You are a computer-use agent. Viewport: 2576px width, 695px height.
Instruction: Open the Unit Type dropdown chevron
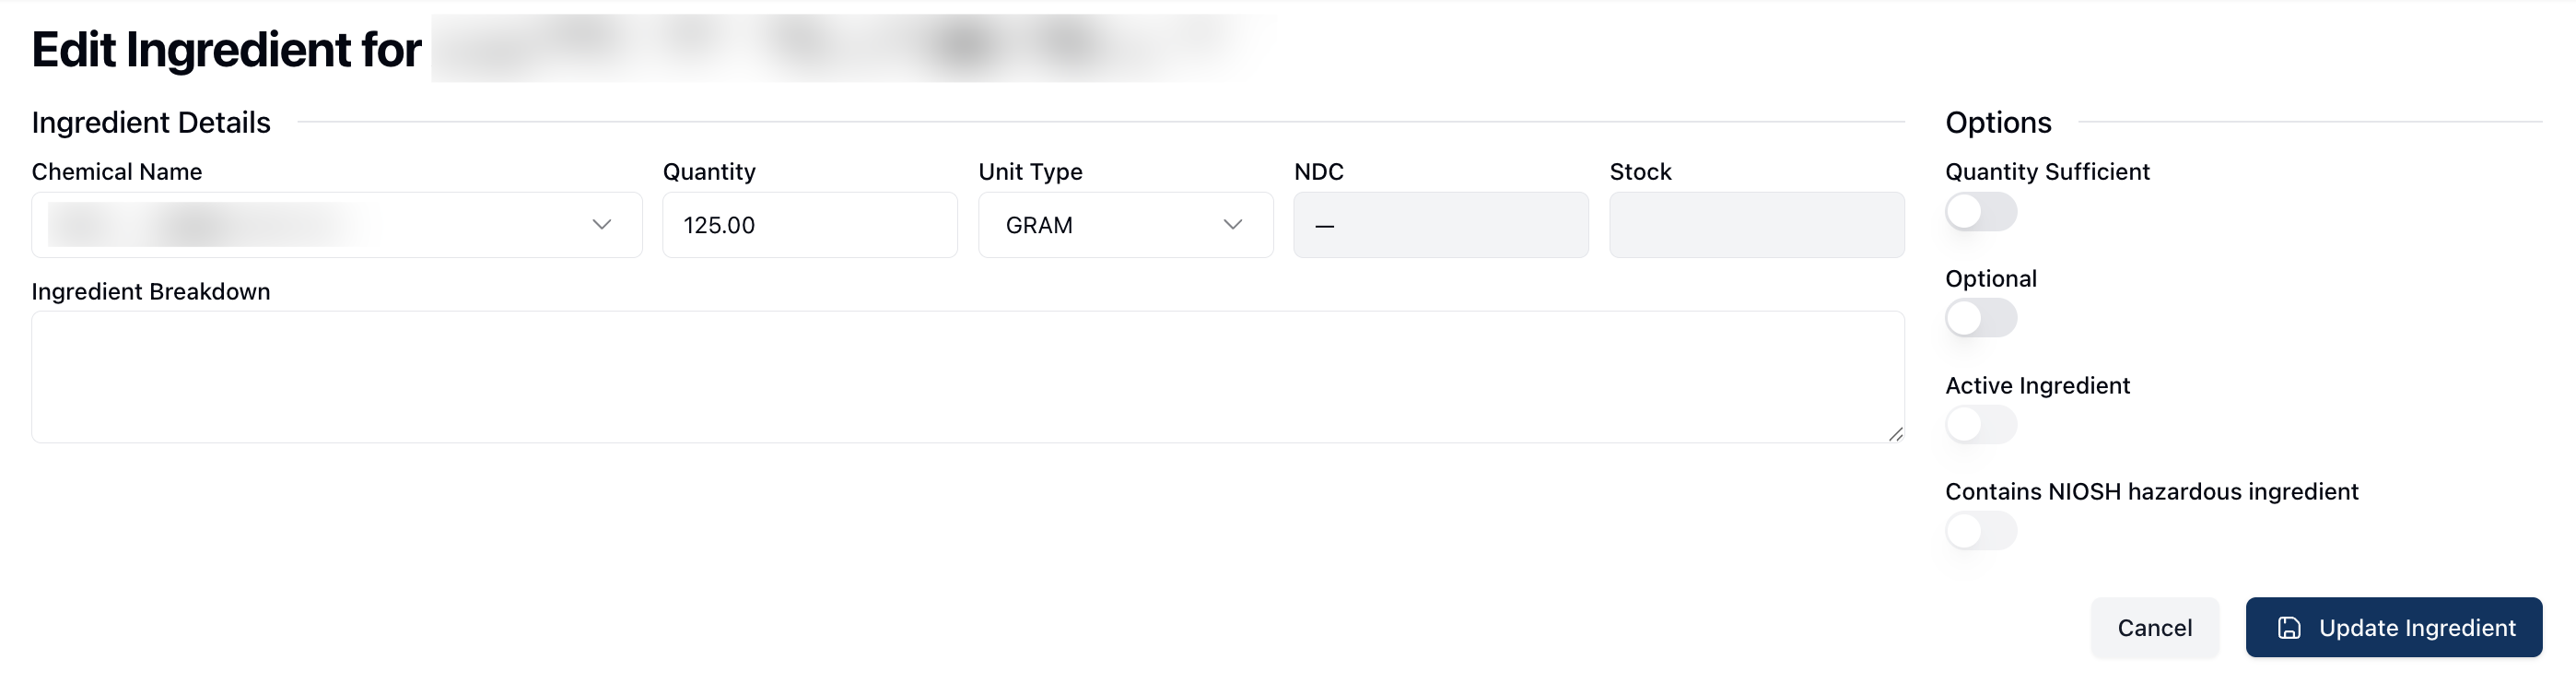(1232, 225)
